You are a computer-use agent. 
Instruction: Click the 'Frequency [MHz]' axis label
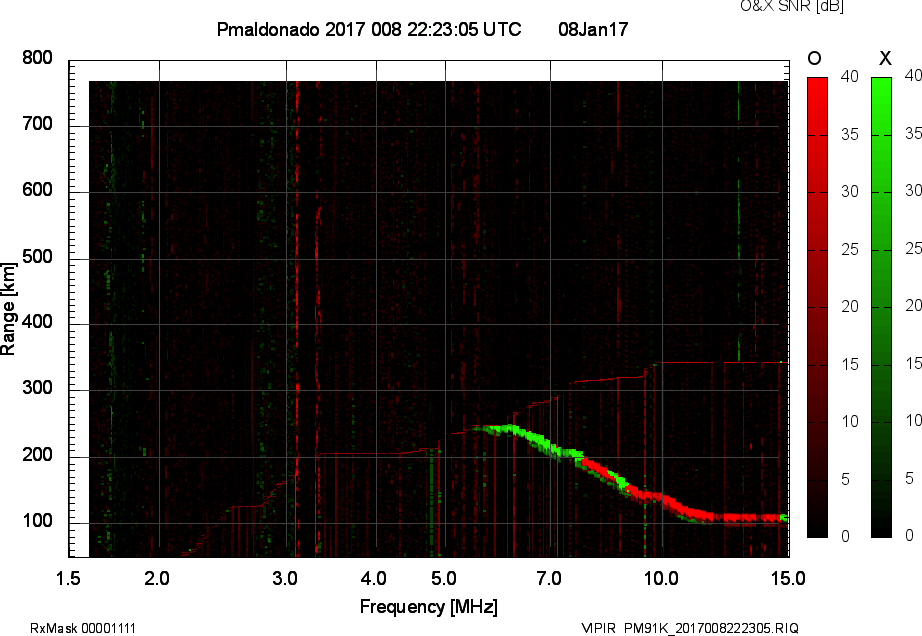coord(429,607)
